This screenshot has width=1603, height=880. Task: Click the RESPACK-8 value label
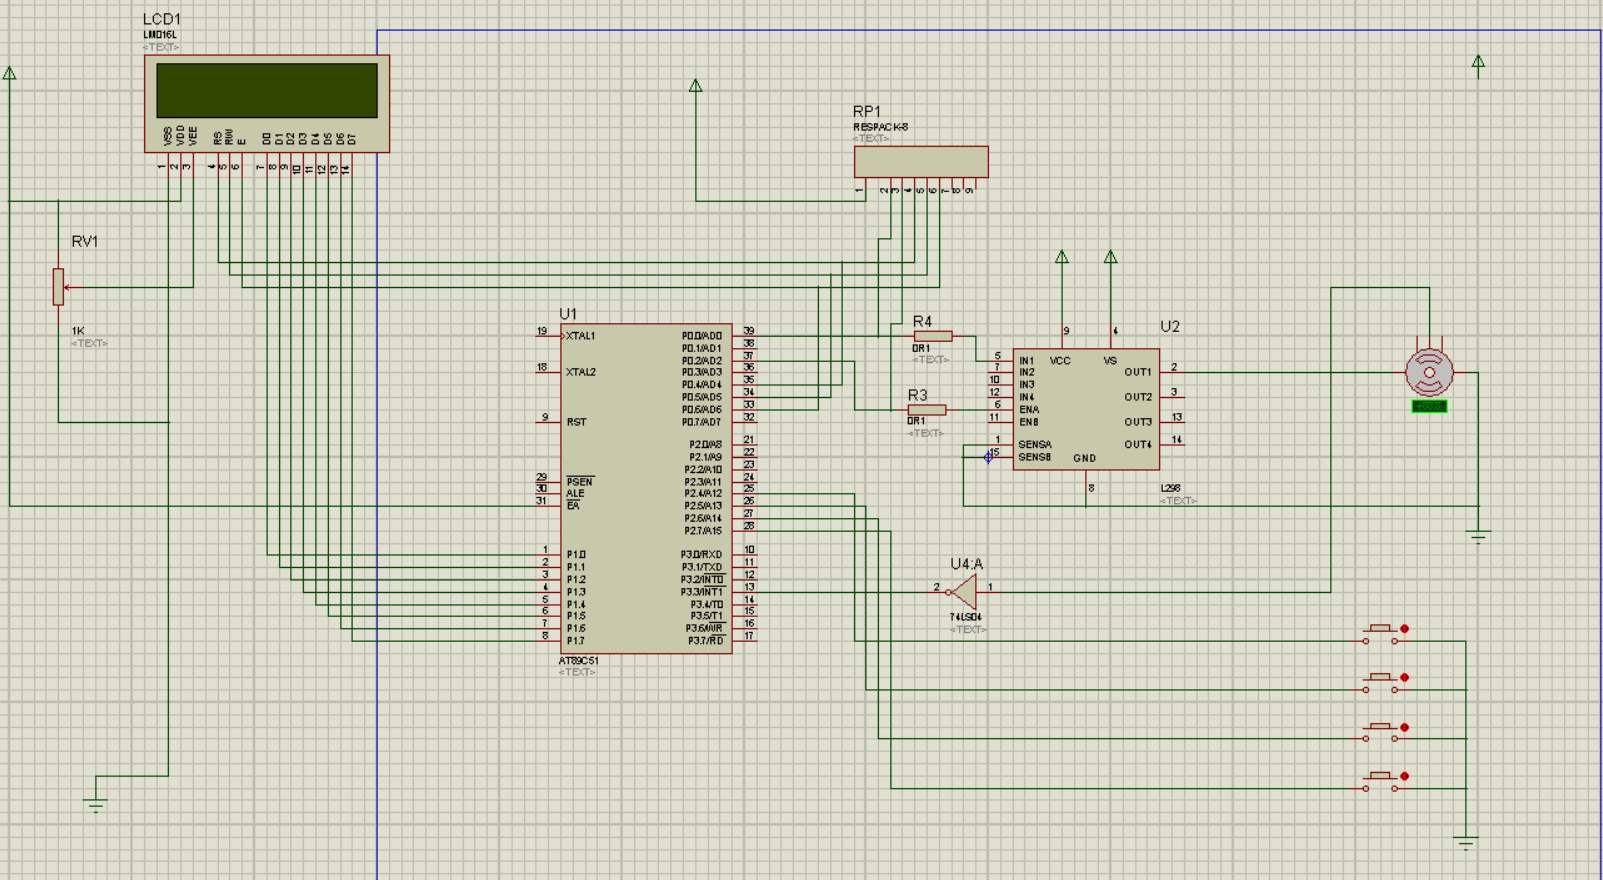[881, 128]
